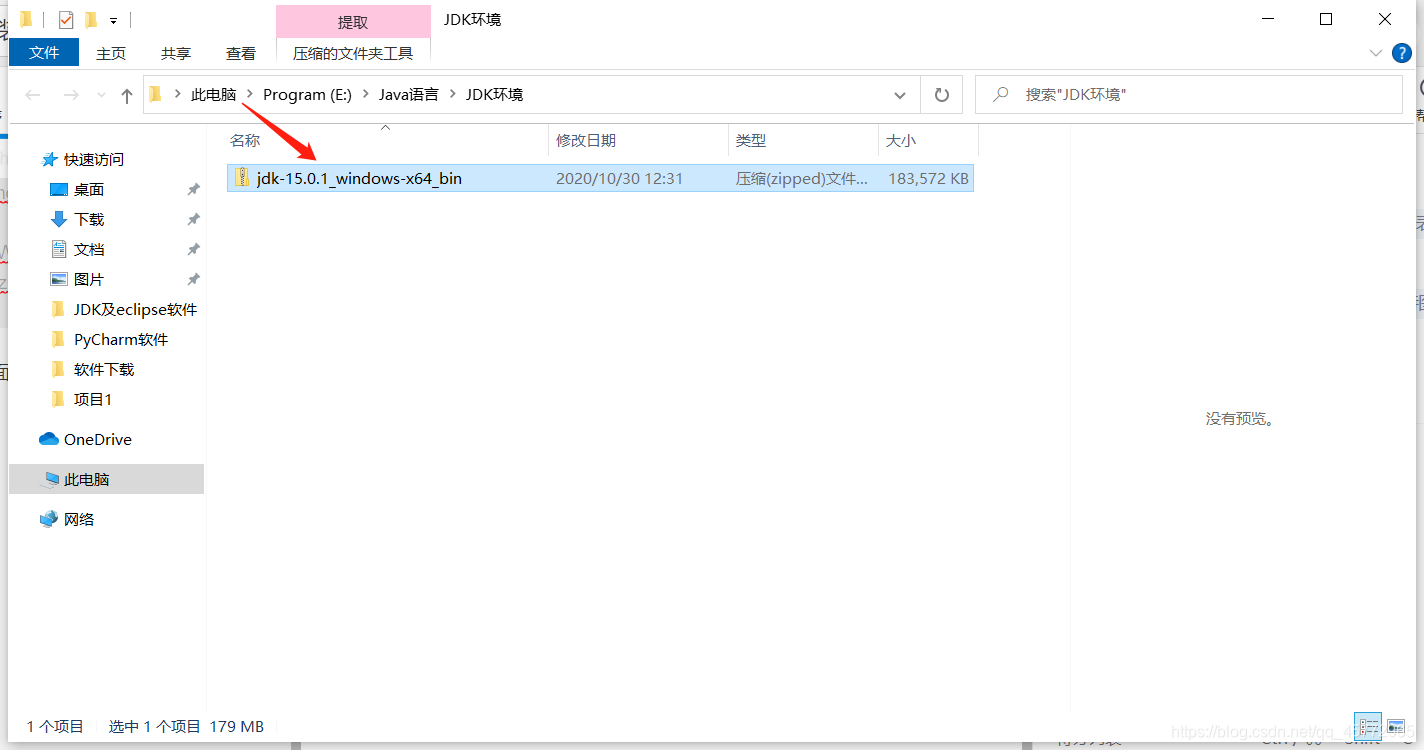Open the 压缩的文件夹工具 tab

click(353, 53)
